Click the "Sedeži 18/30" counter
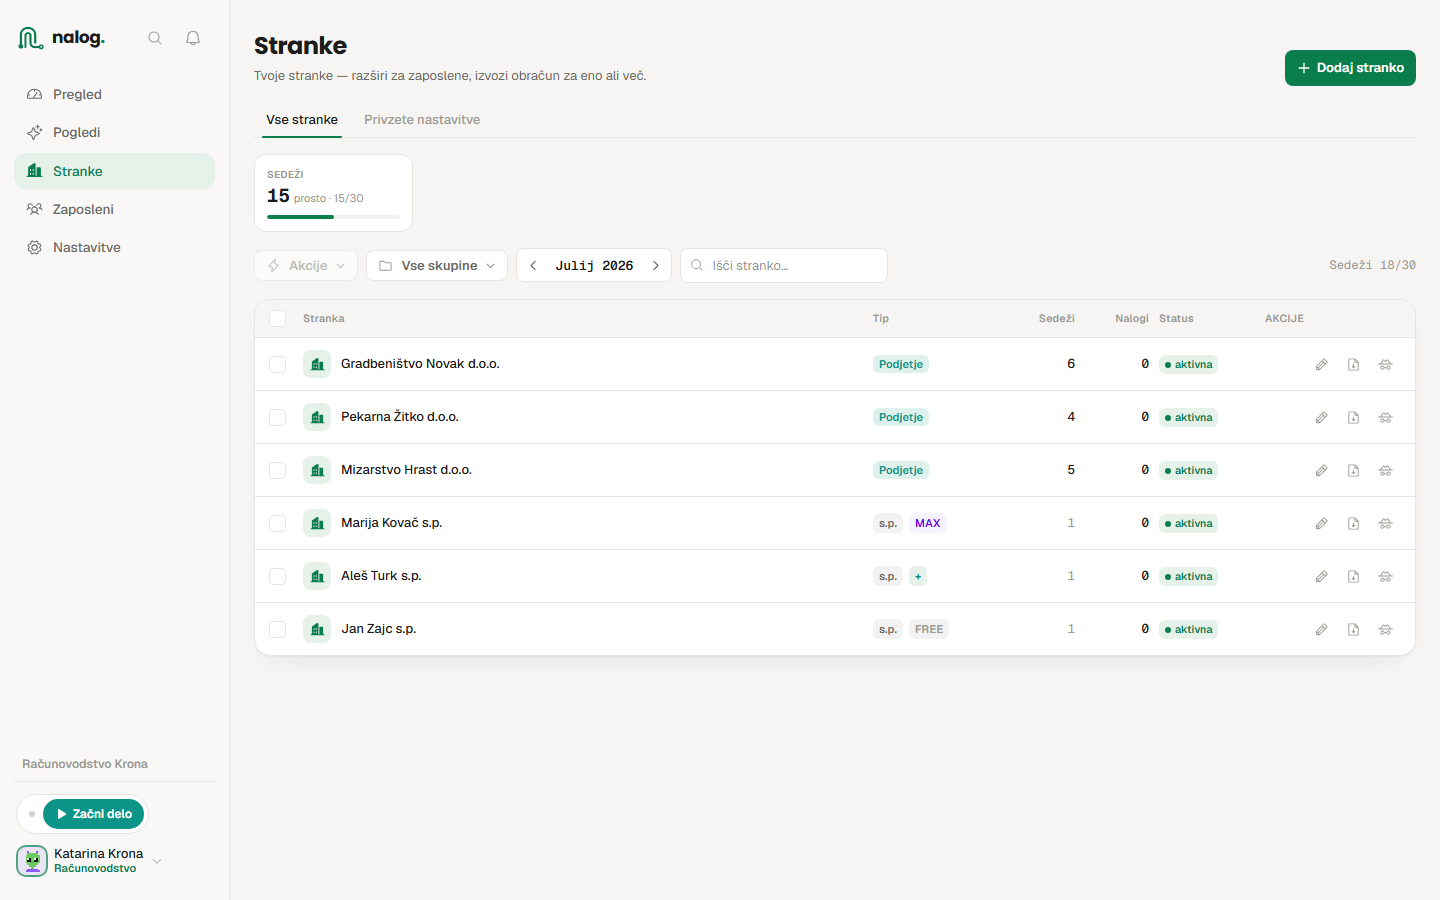The height and width of the screenshot is (900, 1440). coord(1372,265)
